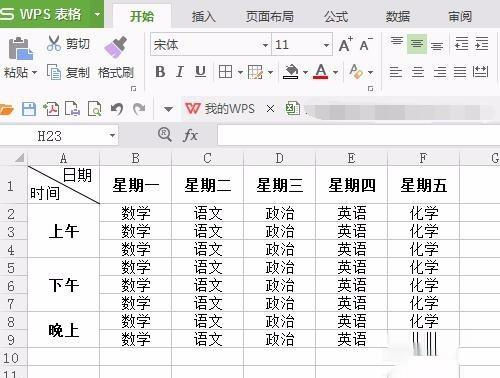
Task: Open the 公式 tab
Action: pos(336,16)
